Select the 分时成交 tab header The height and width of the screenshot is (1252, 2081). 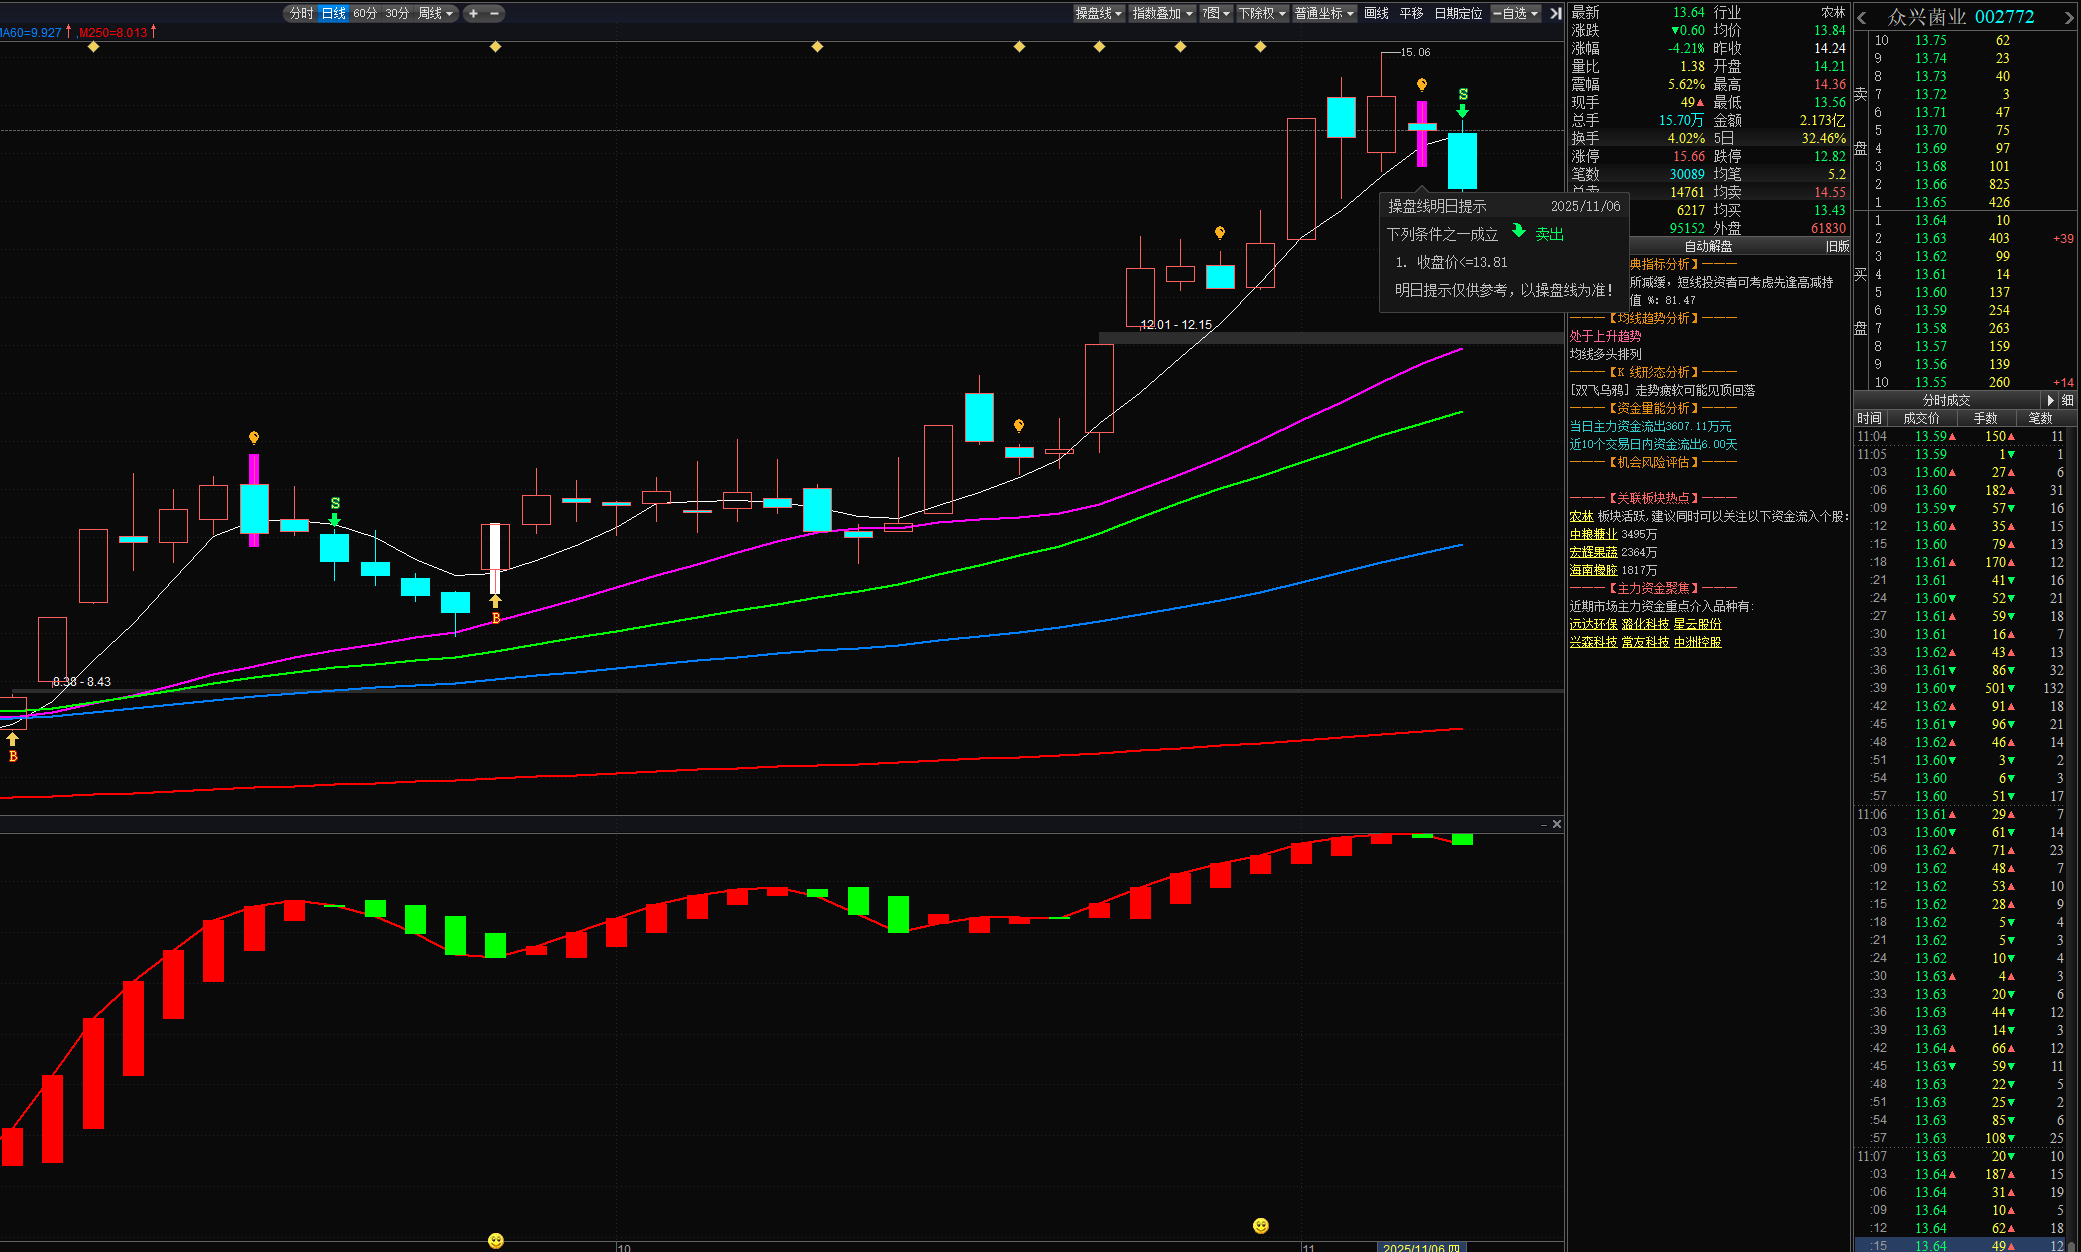pyautogui.click(x=1946, y=400)
